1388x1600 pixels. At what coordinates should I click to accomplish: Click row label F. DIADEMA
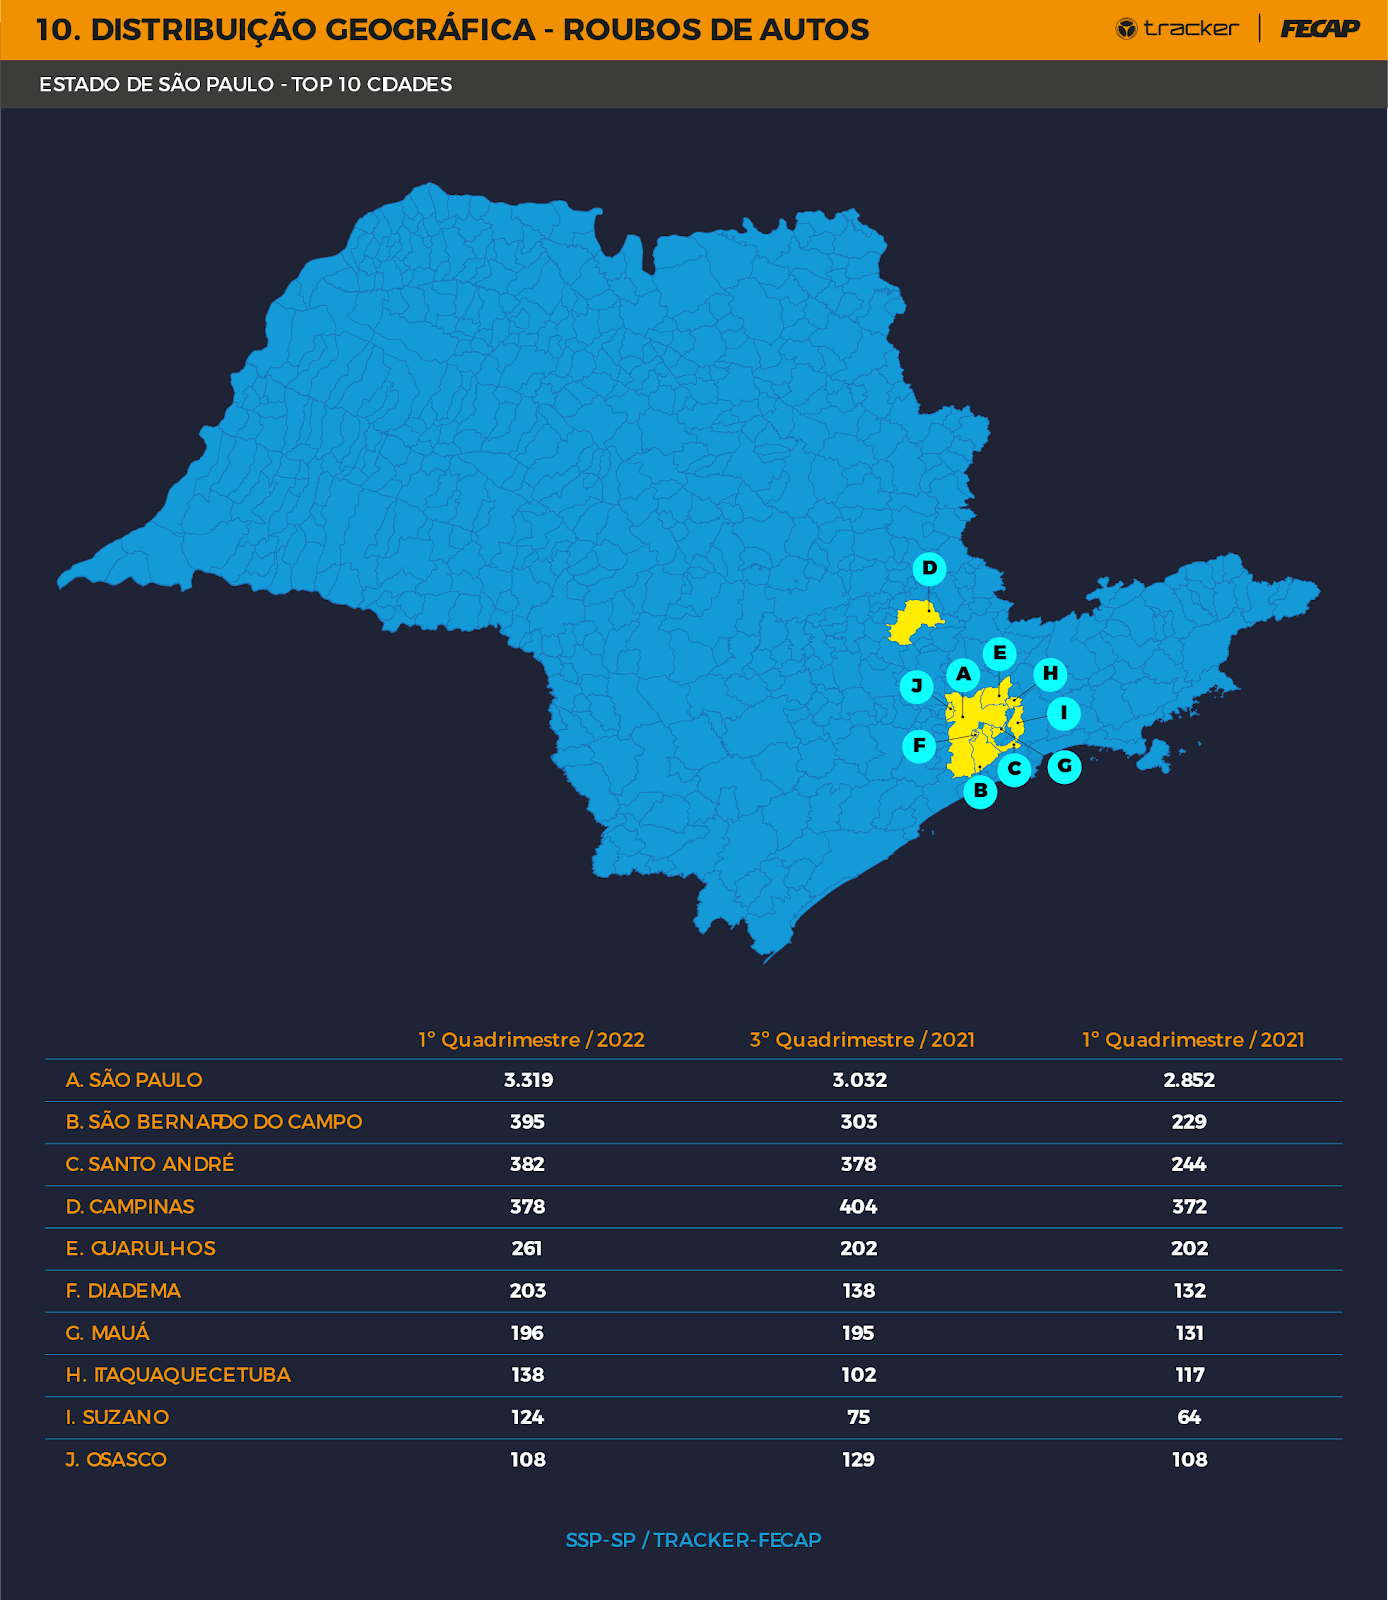pyautogui.click(x=123, y=1291)
